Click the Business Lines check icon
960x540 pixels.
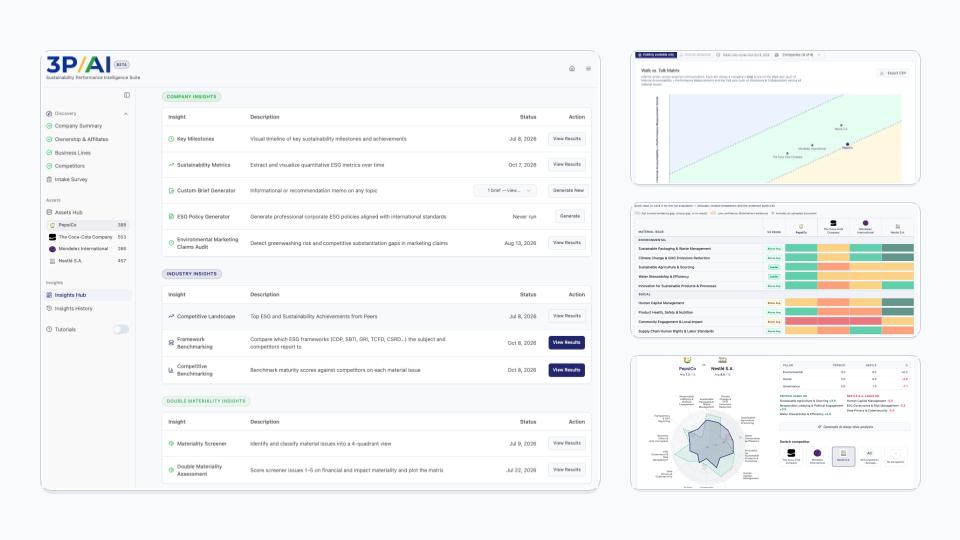coord(49,152)
